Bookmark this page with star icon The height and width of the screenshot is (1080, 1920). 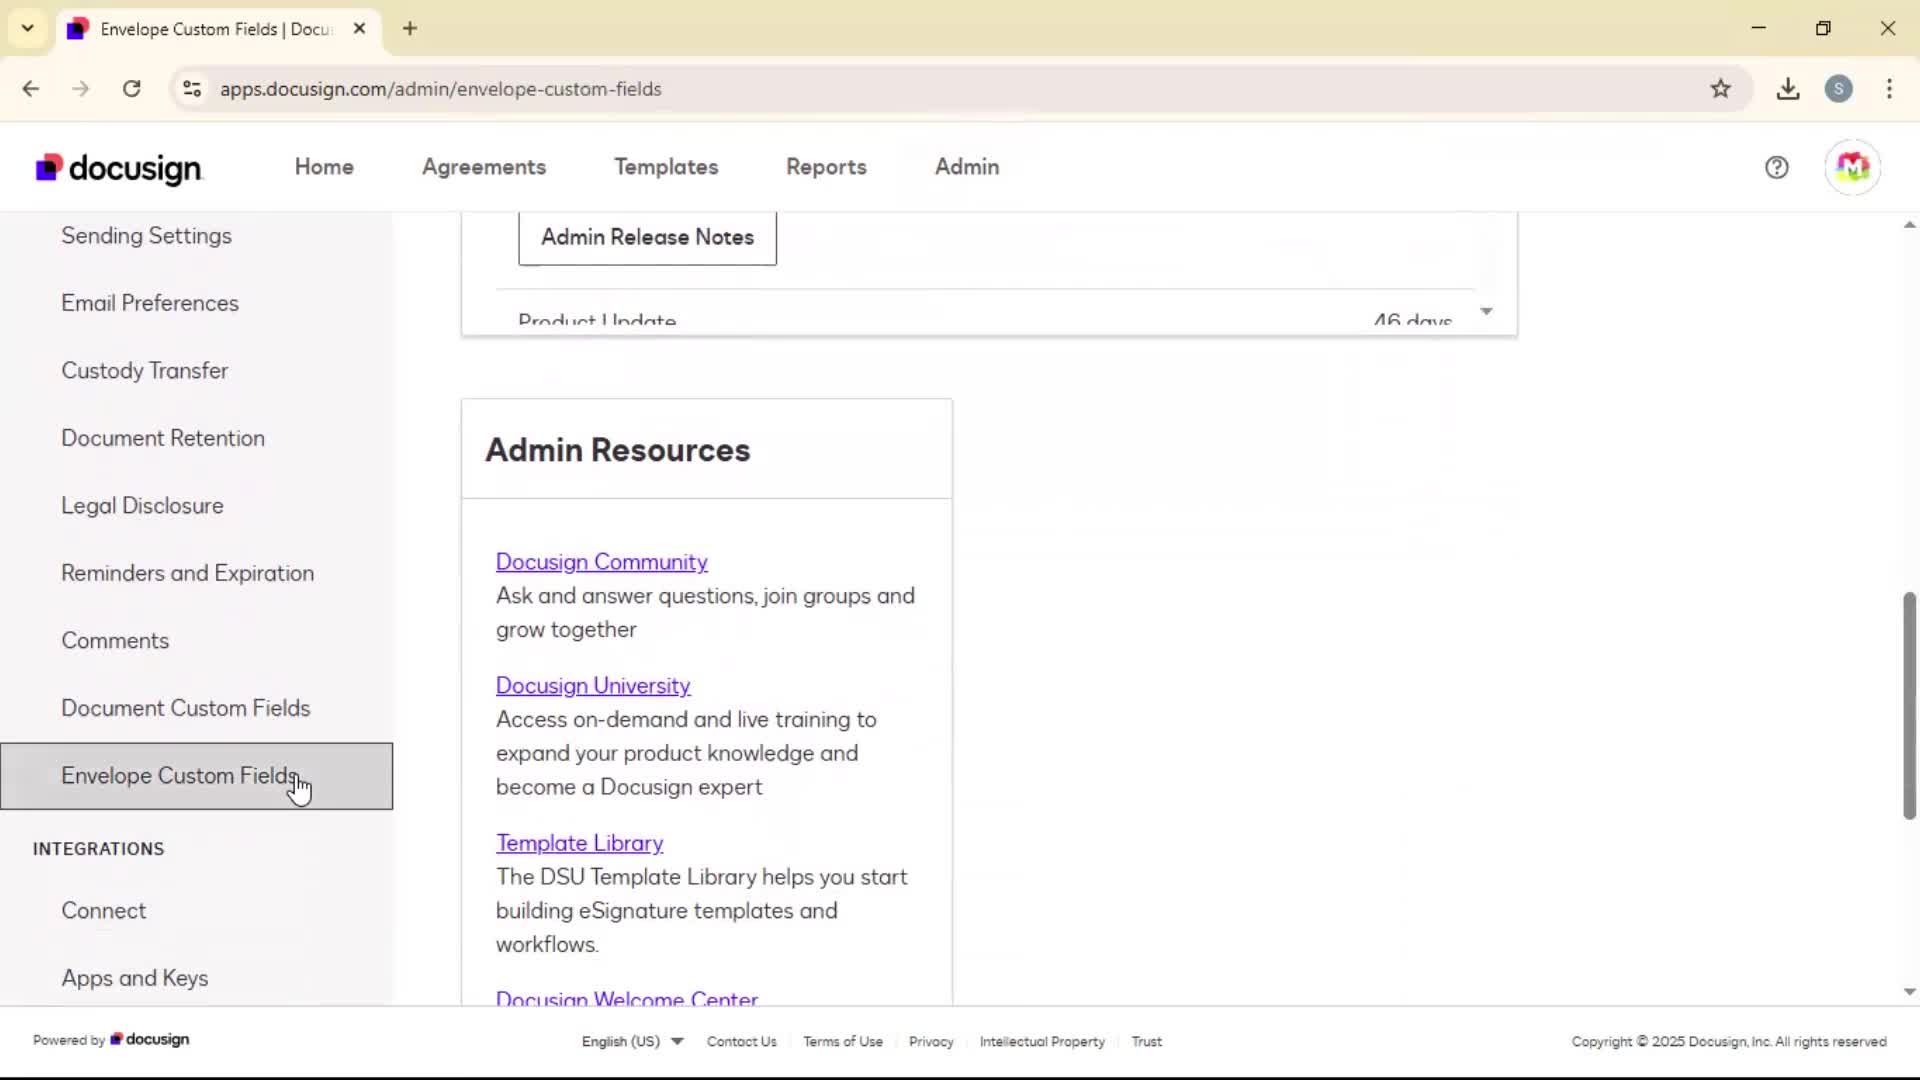[x=1720, y=89]
